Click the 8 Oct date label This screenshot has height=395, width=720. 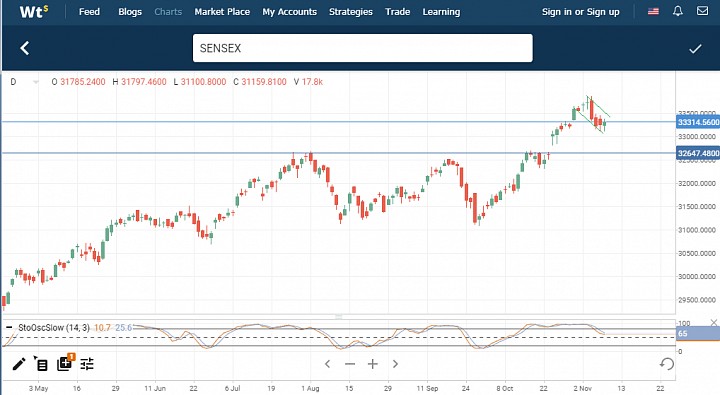(x=505, y=389)
